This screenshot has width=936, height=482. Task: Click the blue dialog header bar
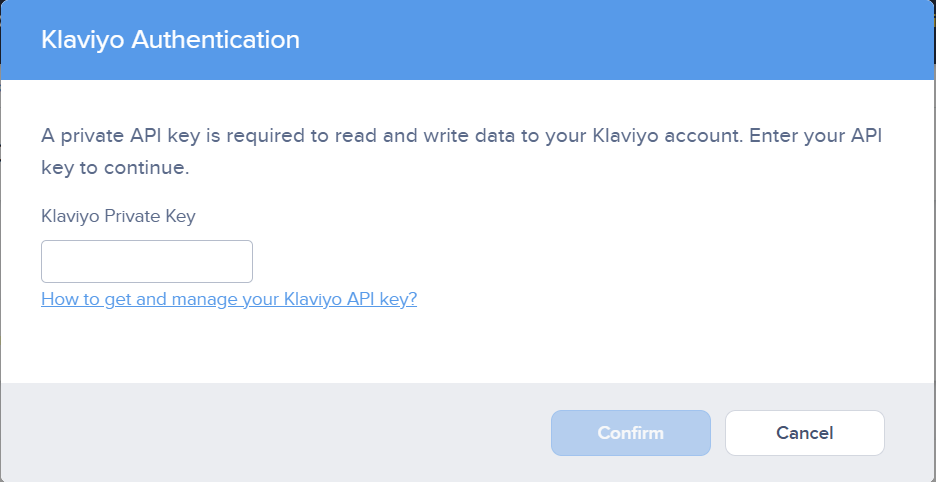pyautogui.click(x=600, y=40)
